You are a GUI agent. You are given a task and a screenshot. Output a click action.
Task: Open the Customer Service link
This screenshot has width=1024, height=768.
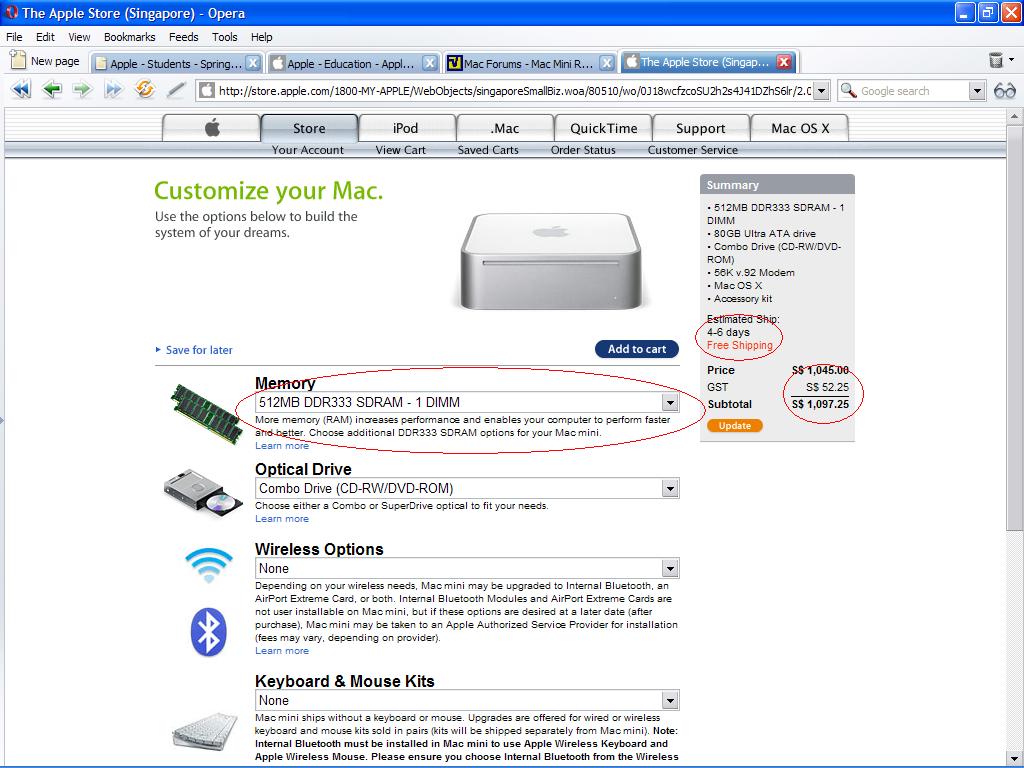click(693, 150)
